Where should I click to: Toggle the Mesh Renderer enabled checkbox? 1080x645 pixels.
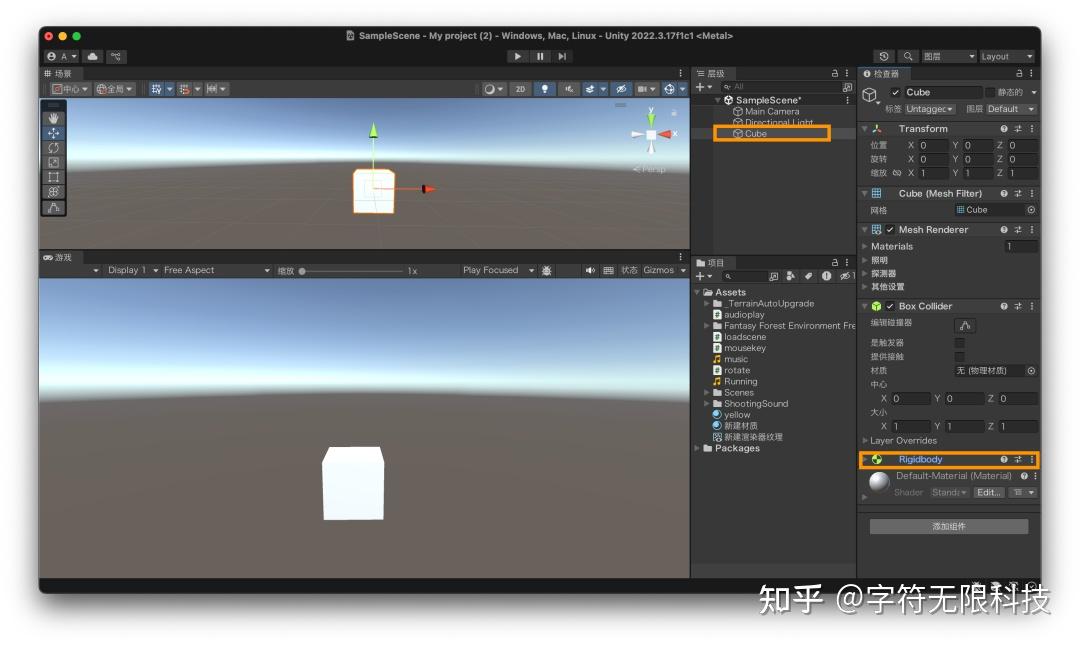pos(890,229)
